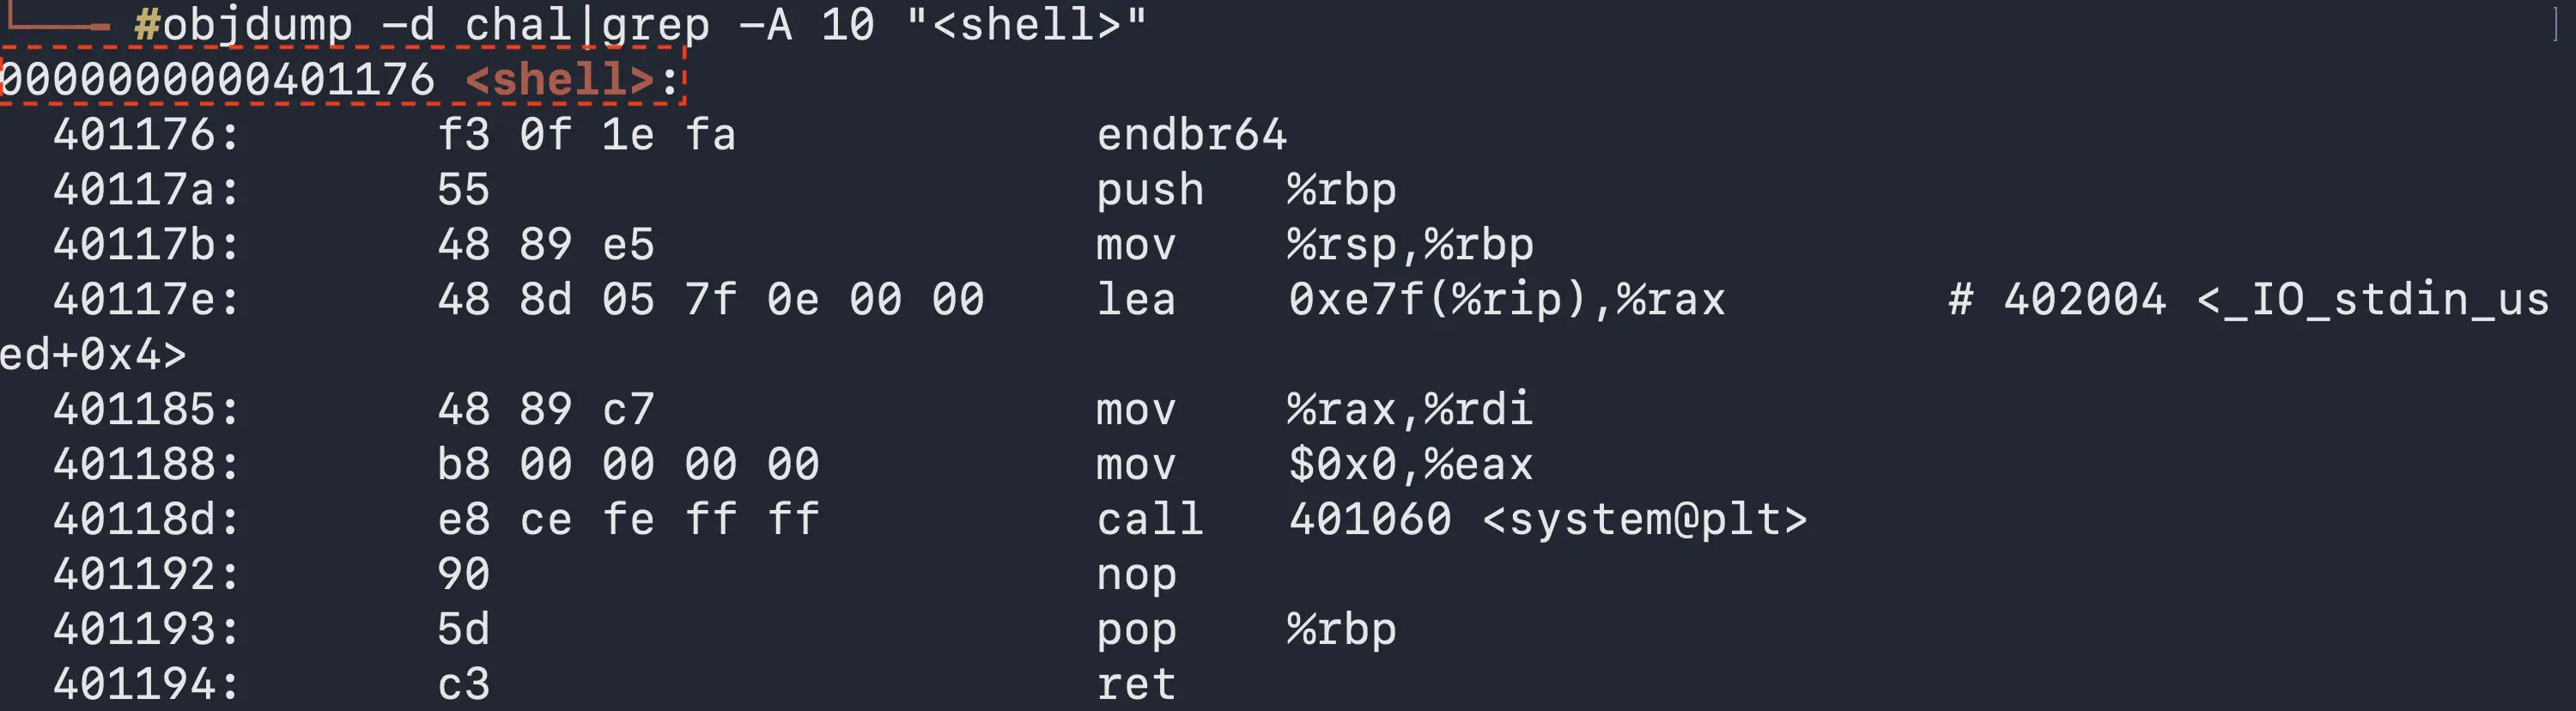Click the wrapped text ed+0x4>
The image size is (2576, 711).
93,354
